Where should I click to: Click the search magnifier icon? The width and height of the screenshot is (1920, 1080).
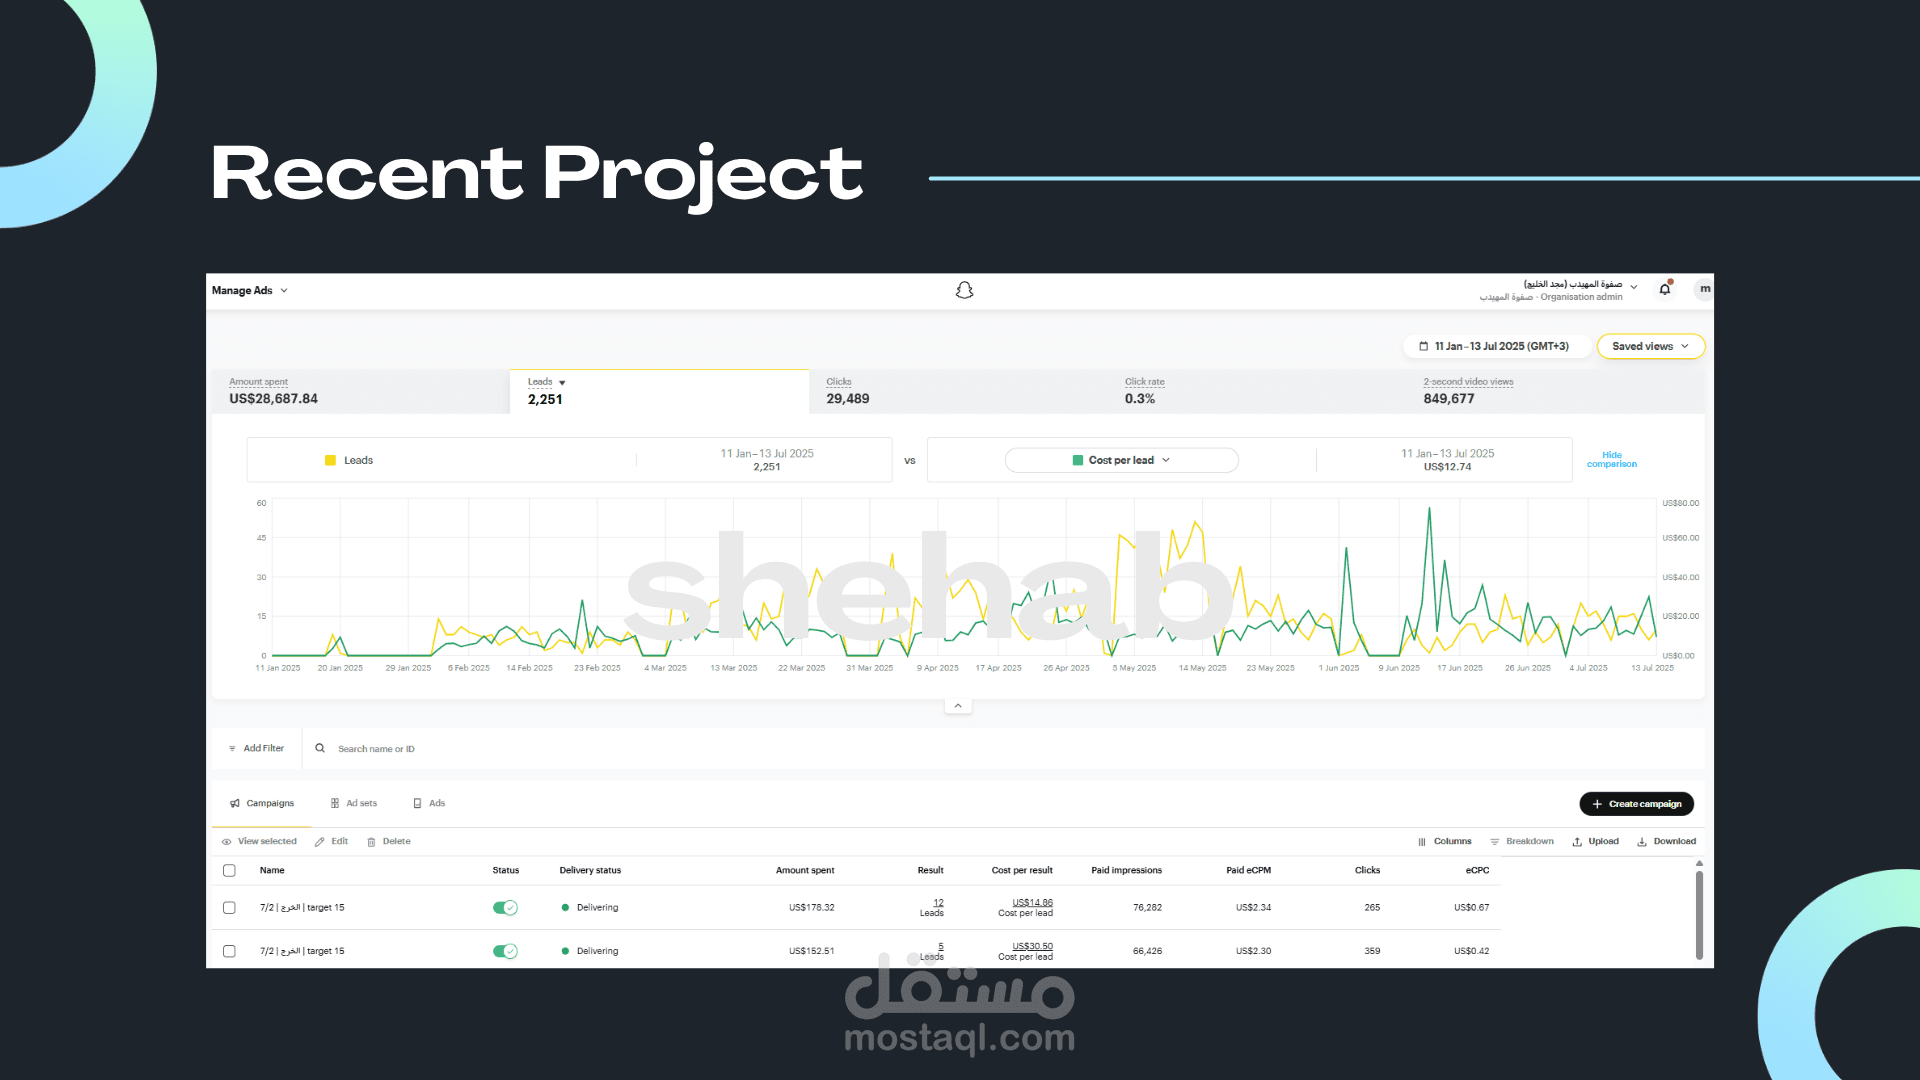[x=320, y=748]
